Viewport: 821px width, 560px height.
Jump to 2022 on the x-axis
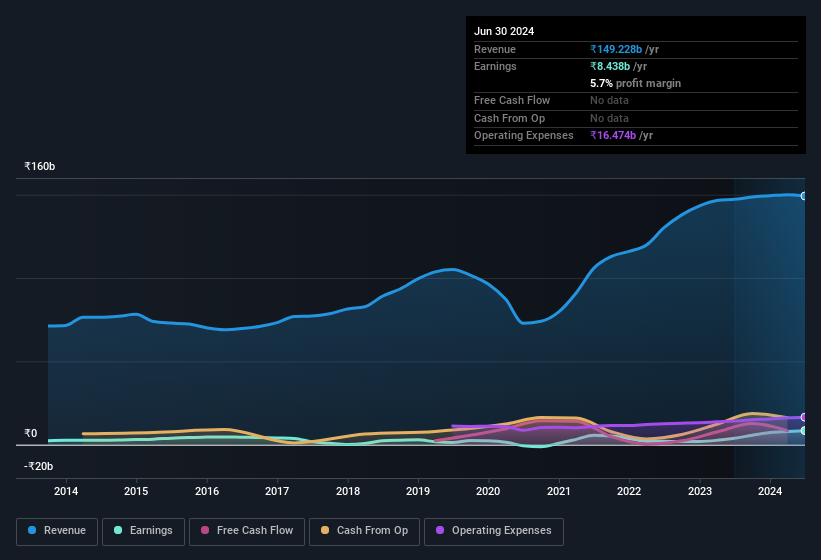(x=629, y=491)
